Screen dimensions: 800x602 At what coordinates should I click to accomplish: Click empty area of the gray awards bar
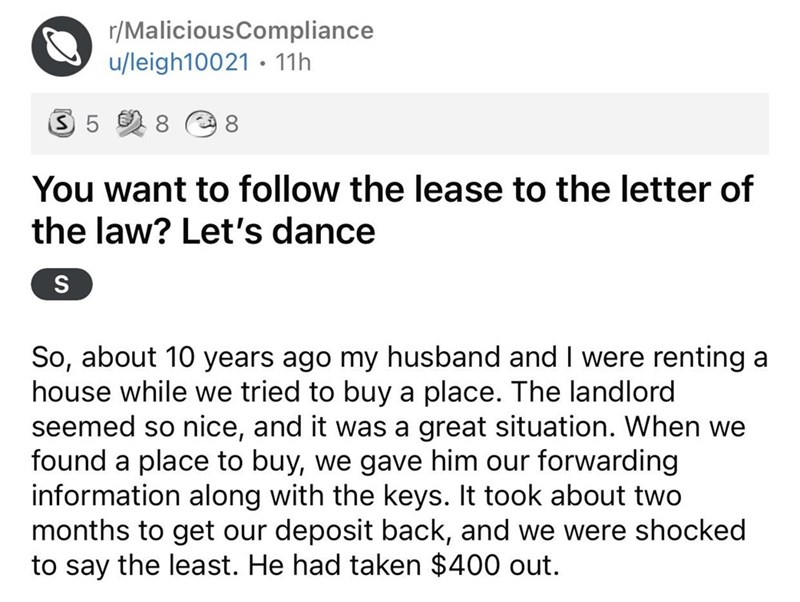[500, 126]
